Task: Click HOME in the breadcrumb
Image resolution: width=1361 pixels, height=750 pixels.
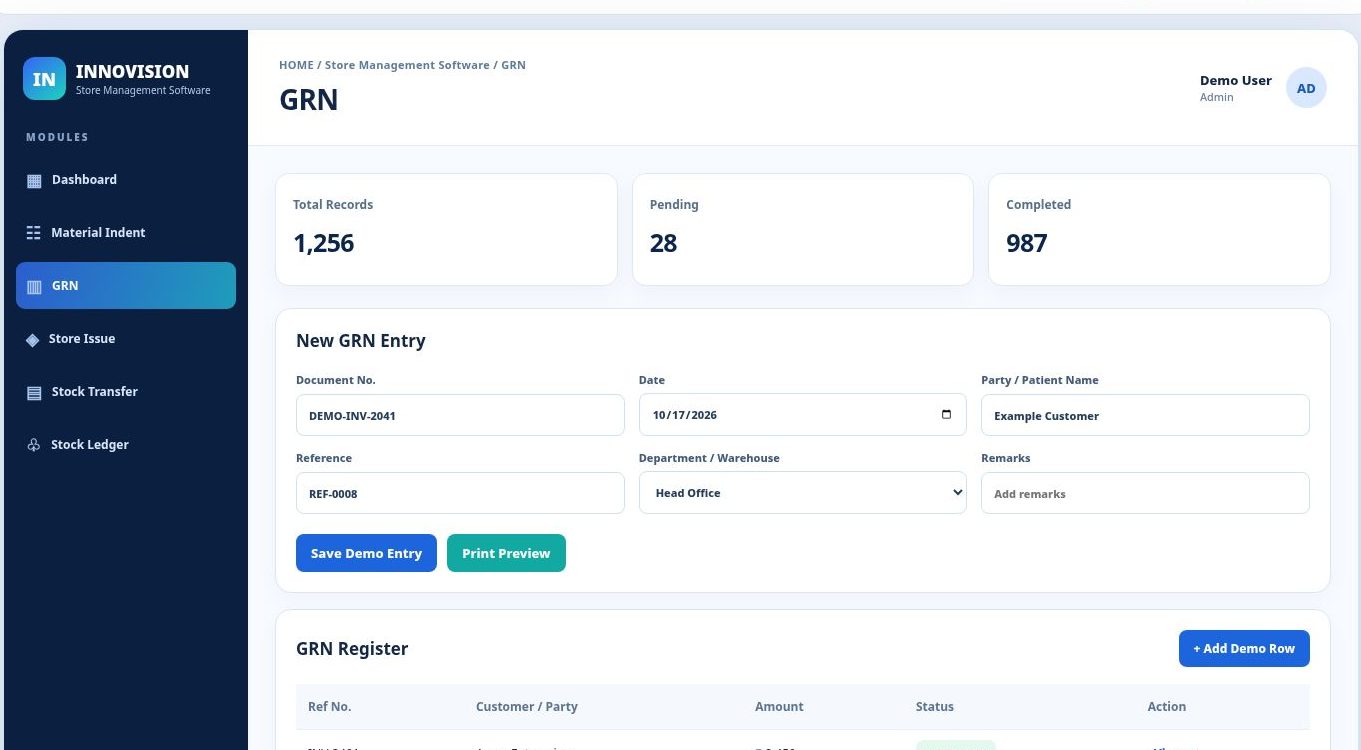Action: [x=296, y=65]
